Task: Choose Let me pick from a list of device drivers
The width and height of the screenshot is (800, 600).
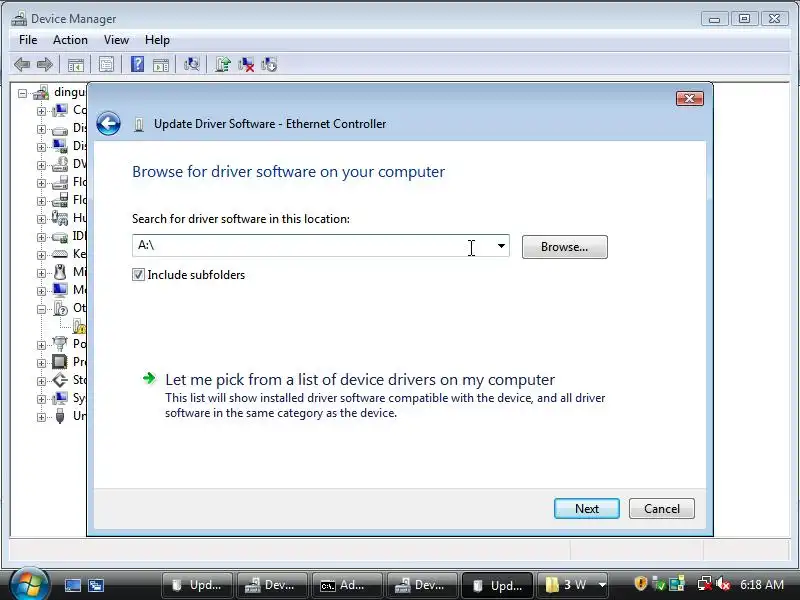Action: 360,380
